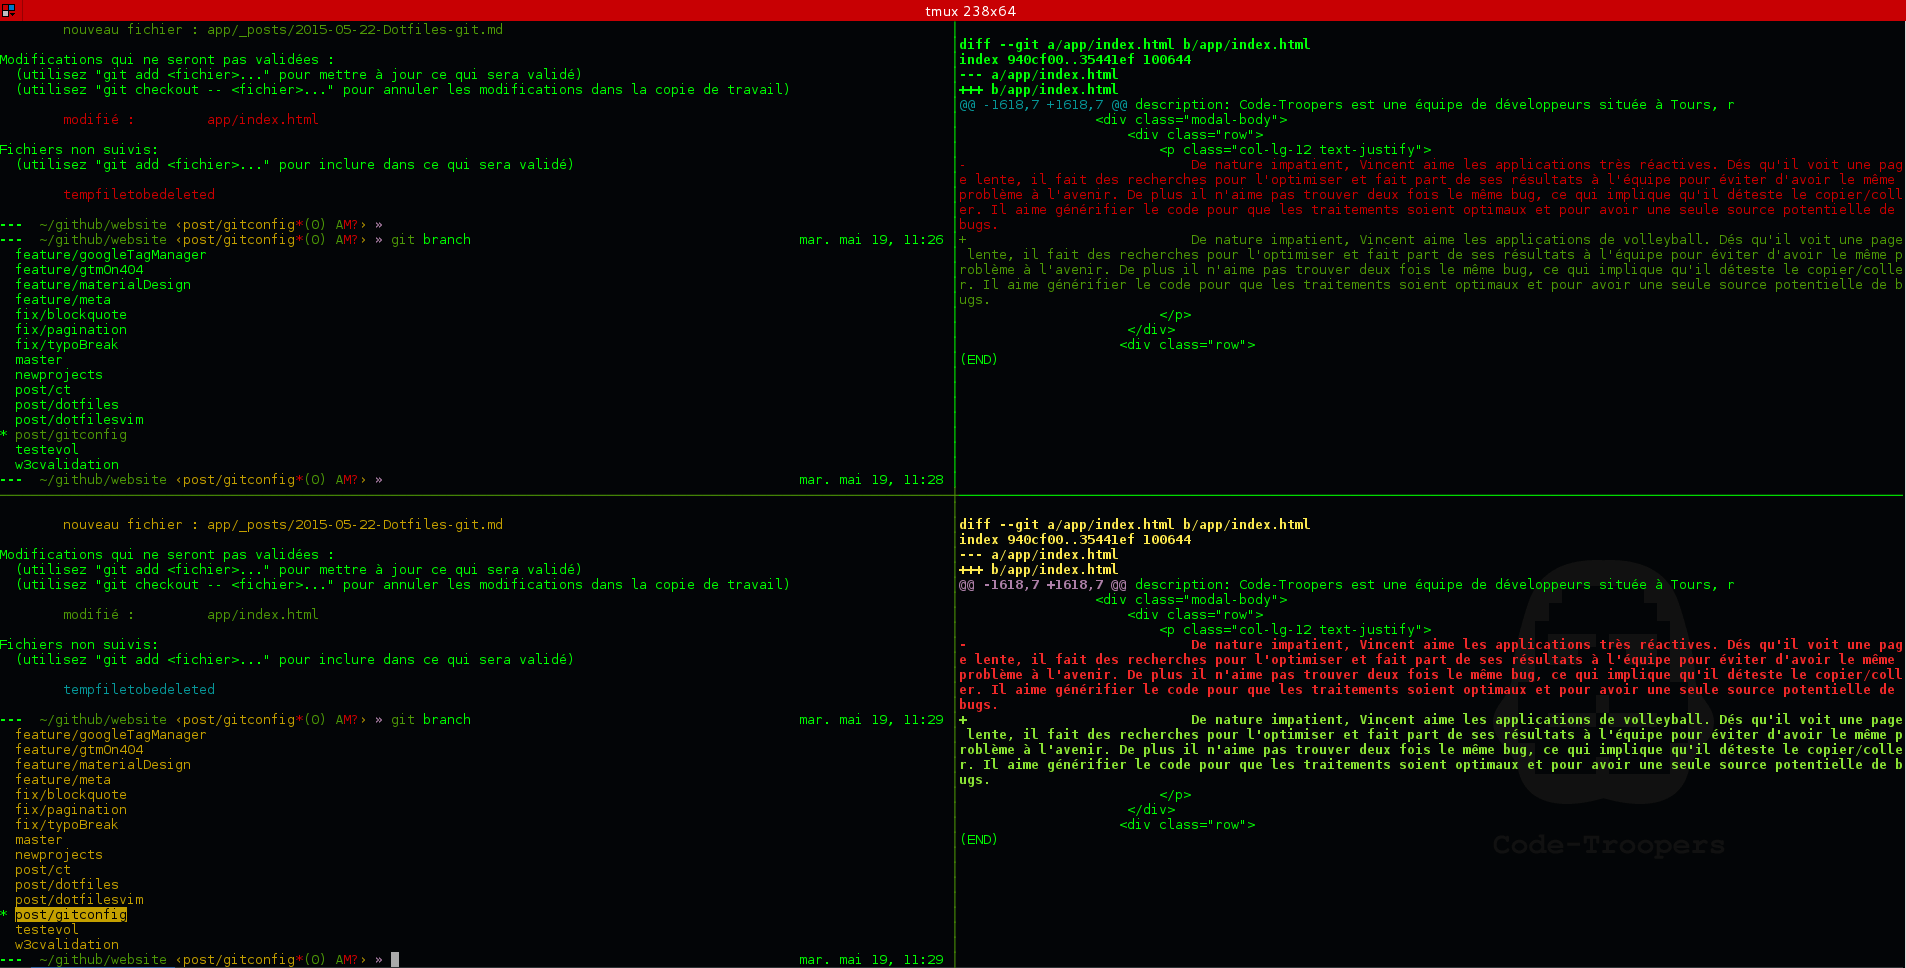Click the tmux 238x64 window title
1906x968 pixels.
(x=969, y=11)
